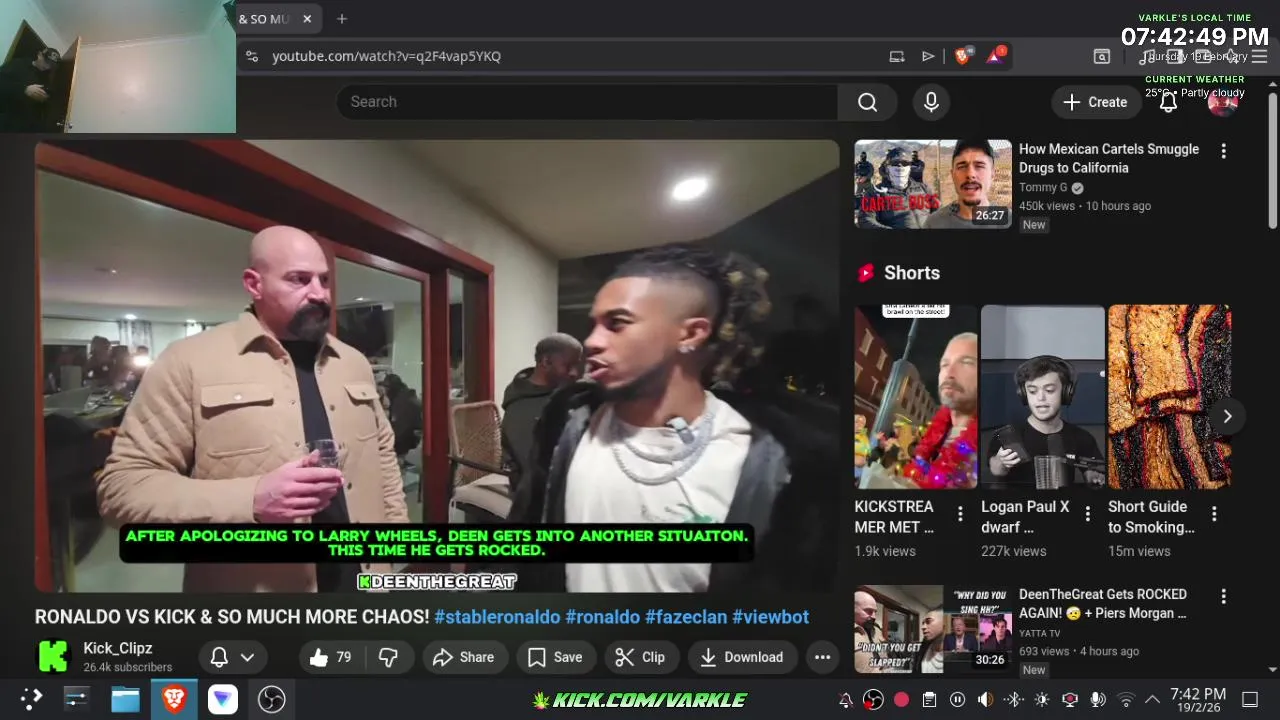
Task: Open volume speaker tray icon
Action: pos(985,700)
